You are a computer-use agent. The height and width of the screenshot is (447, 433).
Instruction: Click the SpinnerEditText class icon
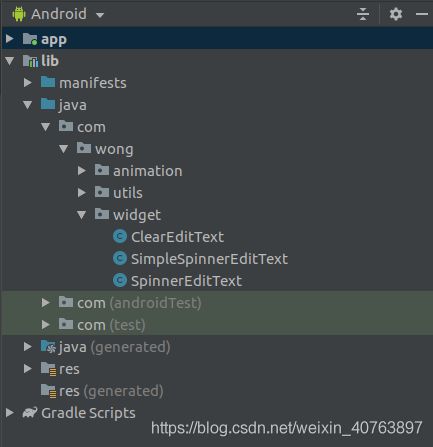tap(120, 281)
